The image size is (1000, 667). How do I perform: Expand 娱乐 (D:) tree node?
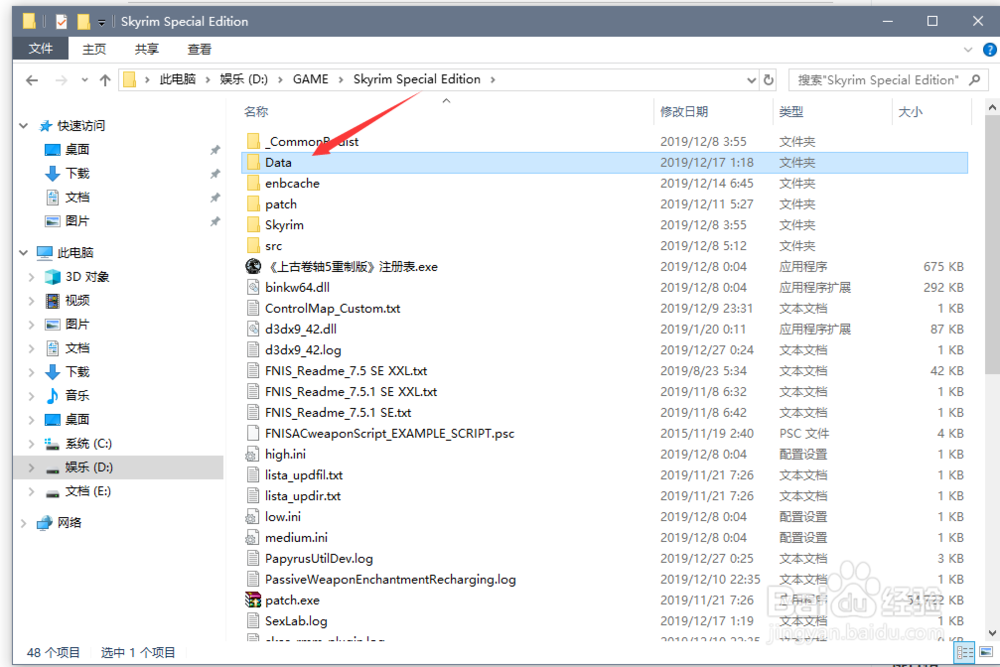click(x=31, y=467)
